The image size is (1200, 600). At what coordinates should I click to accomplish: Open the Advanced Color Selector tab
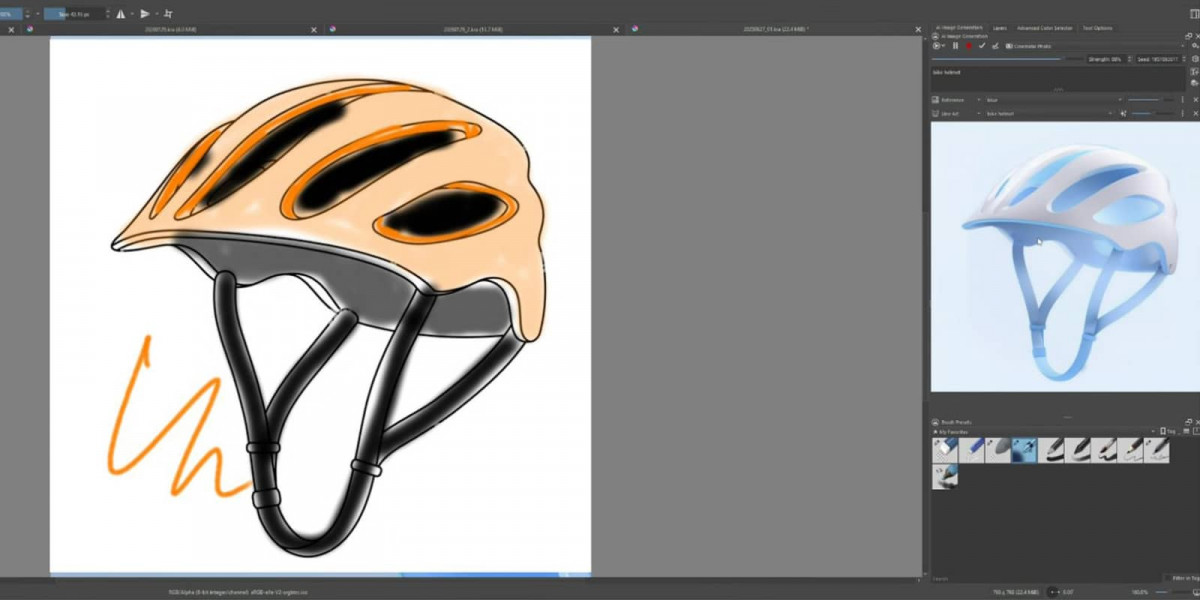coord(1045,28)
